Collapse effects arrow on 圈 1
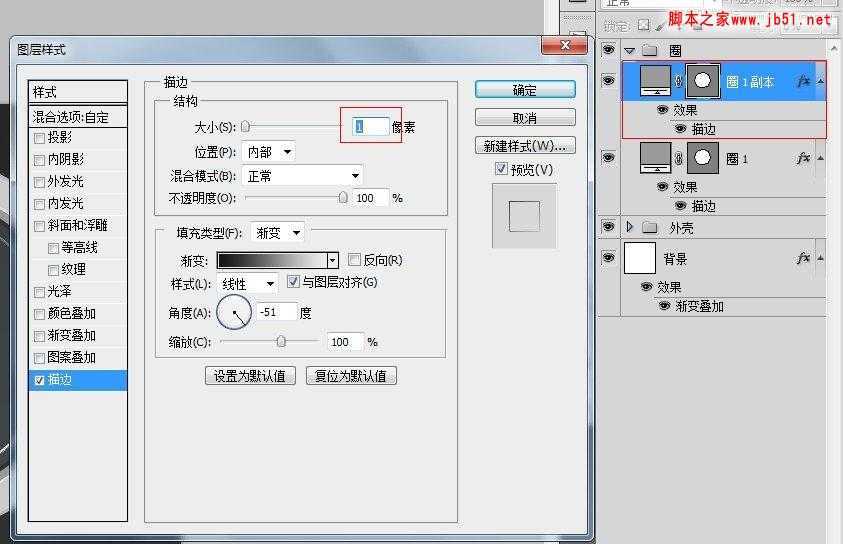Viewport: 843px width, 544px height. point(820,158)
